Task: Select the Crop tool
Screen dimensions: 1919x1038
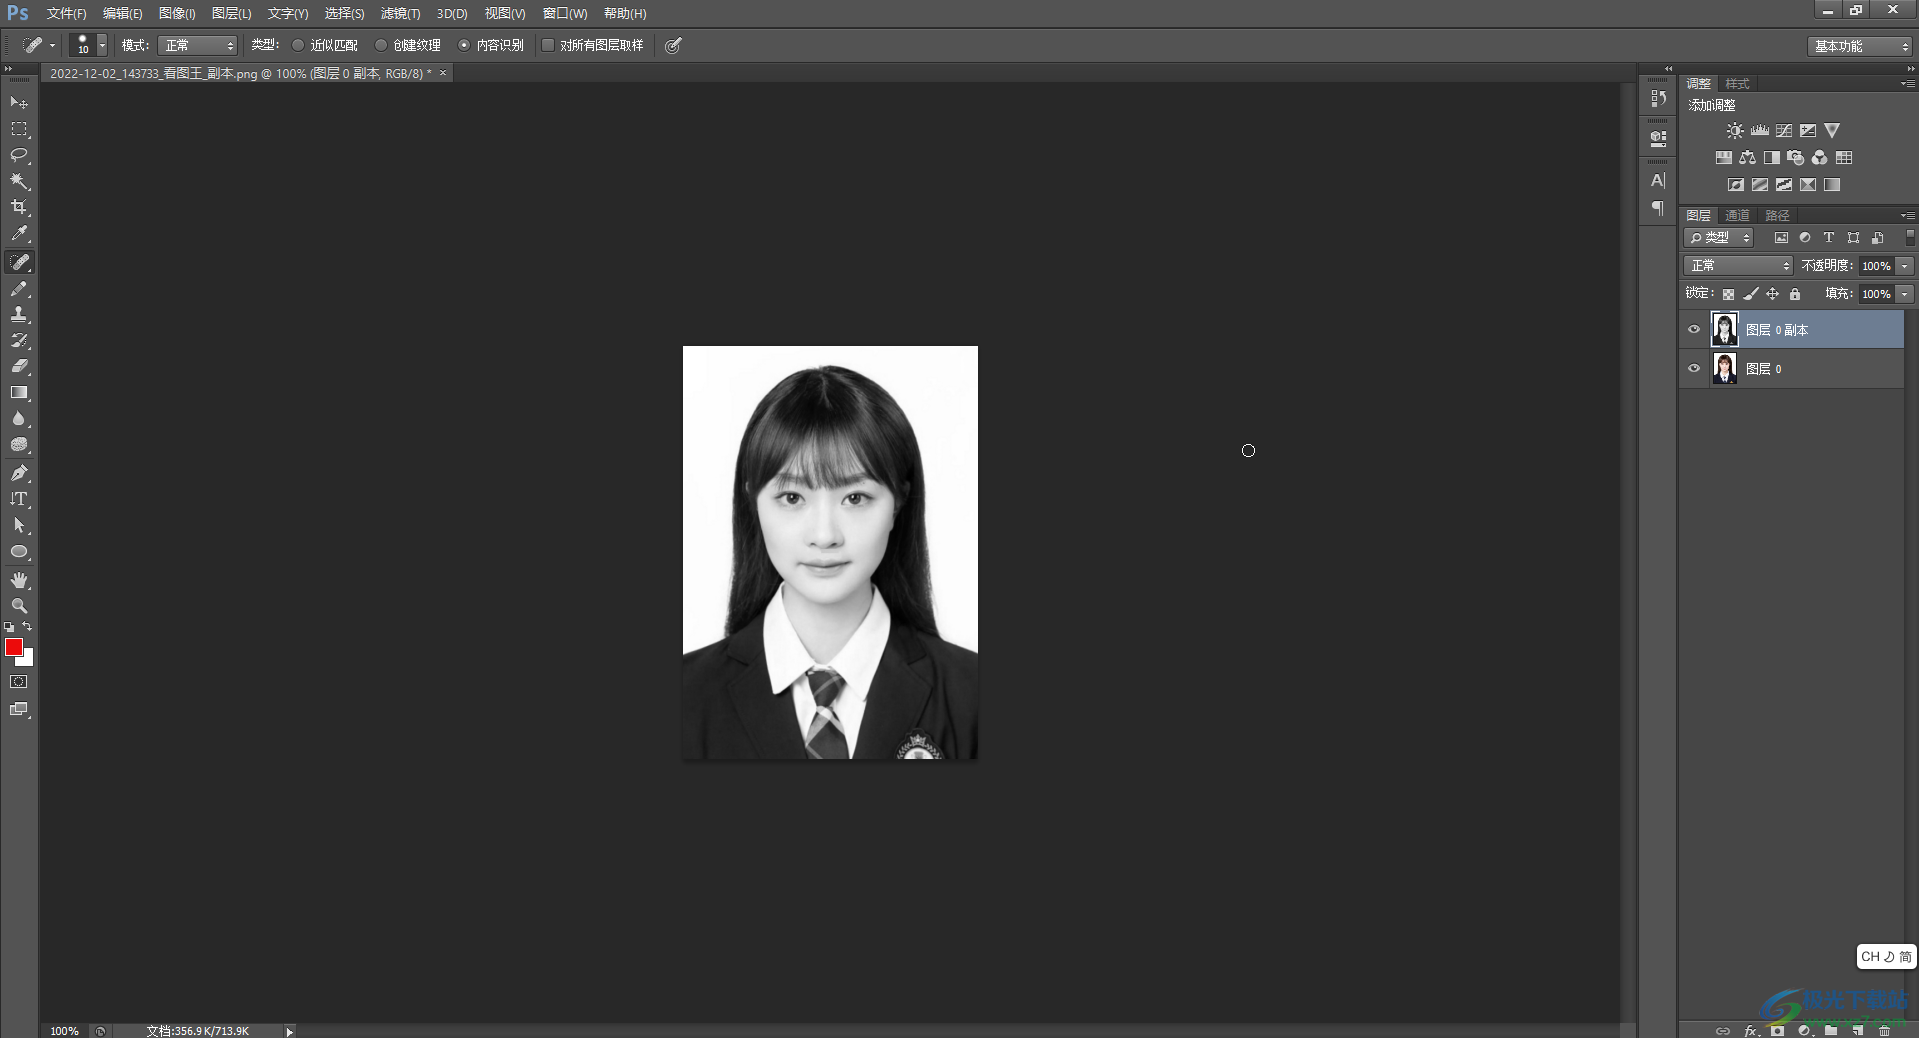Action: tap(19, 207)
